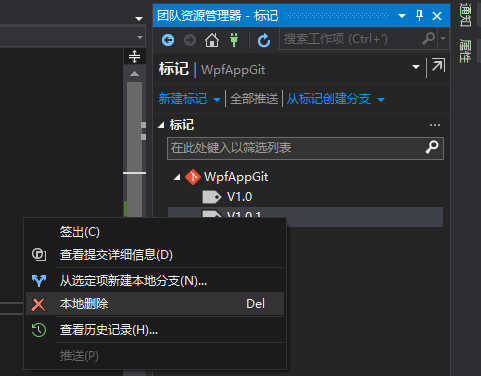This screenshot has width=481, height=376.
Task: Click the red delete X icon
Action: [39, 304]
